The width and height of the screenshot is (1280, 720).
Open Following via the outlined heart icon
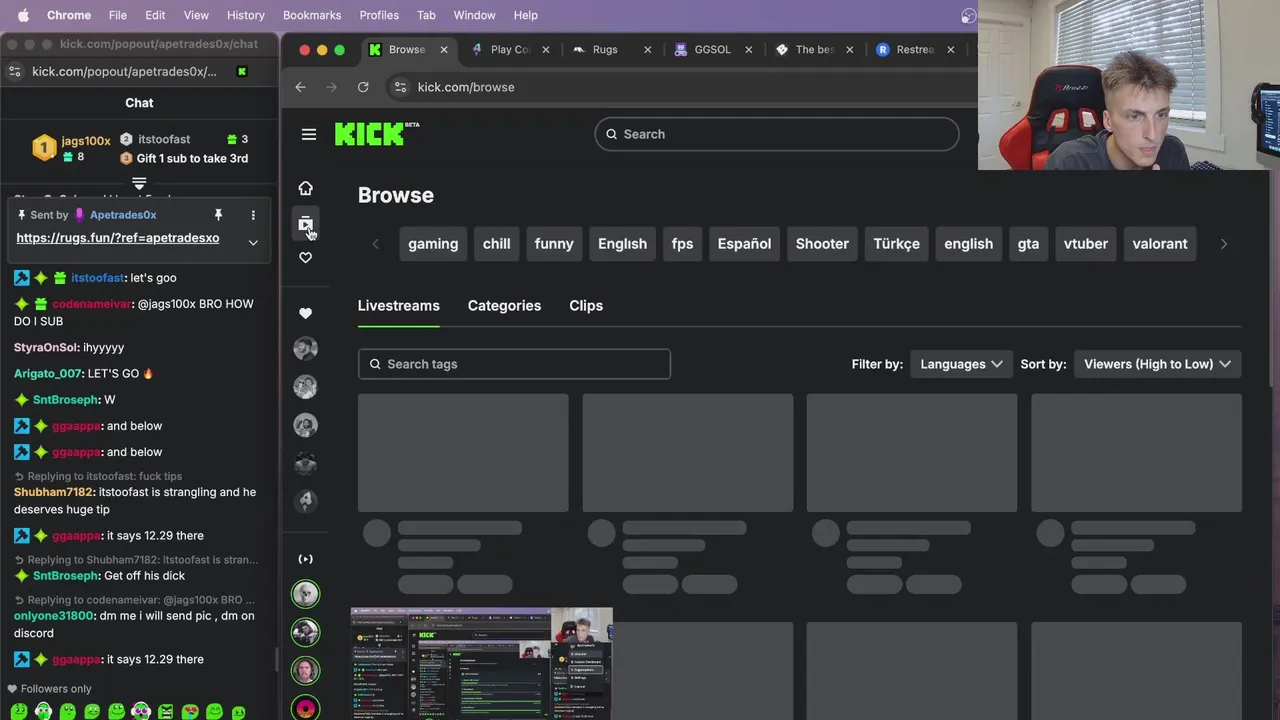(x=305, y=258)
